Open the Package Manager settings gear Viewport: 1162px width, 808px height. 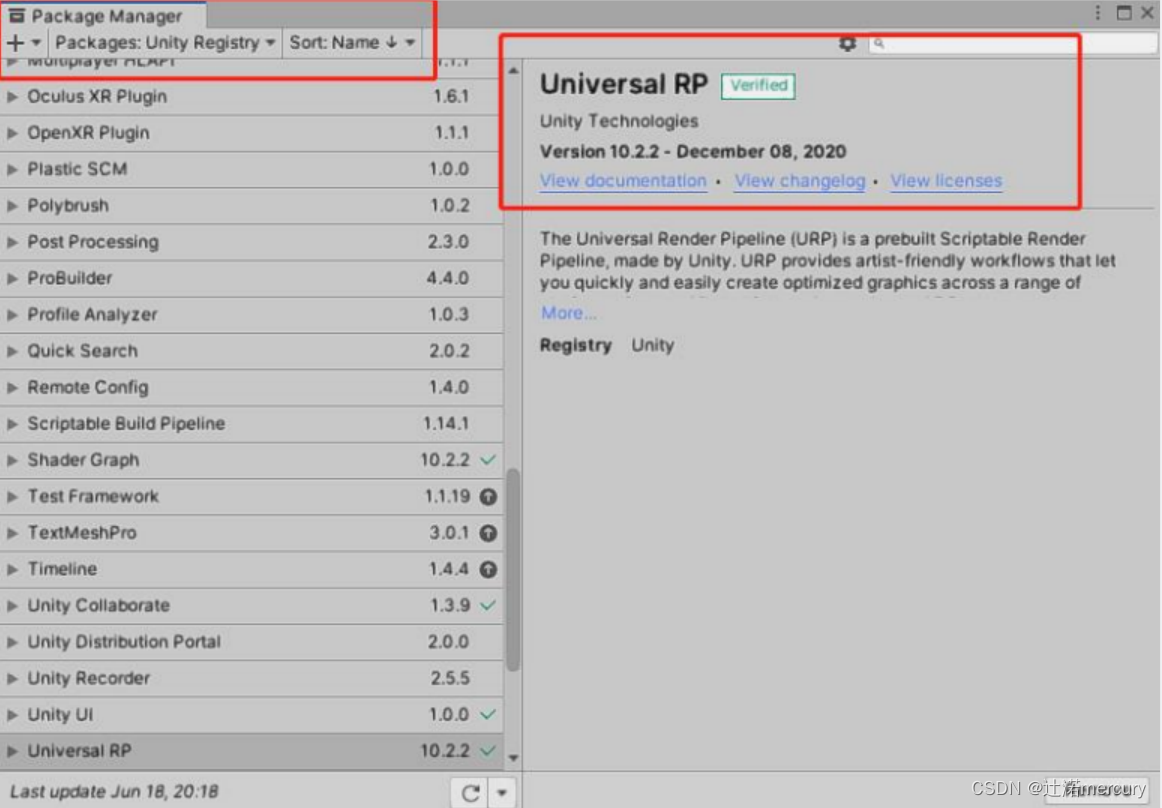pyautogui.click(x=847, y=43)
